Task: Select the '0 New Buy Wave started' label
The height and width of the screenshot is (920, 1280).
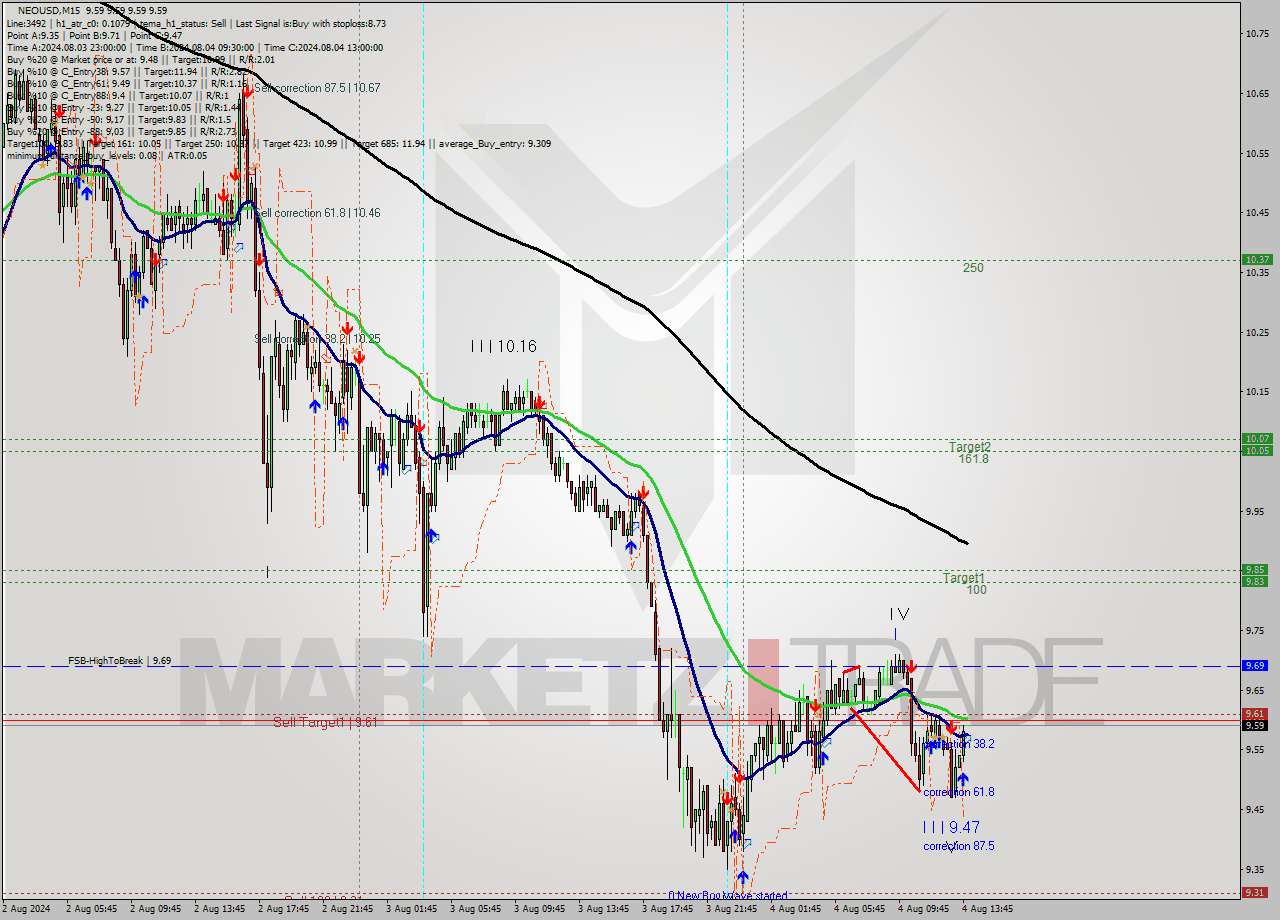Action: (x=728, y=896)
